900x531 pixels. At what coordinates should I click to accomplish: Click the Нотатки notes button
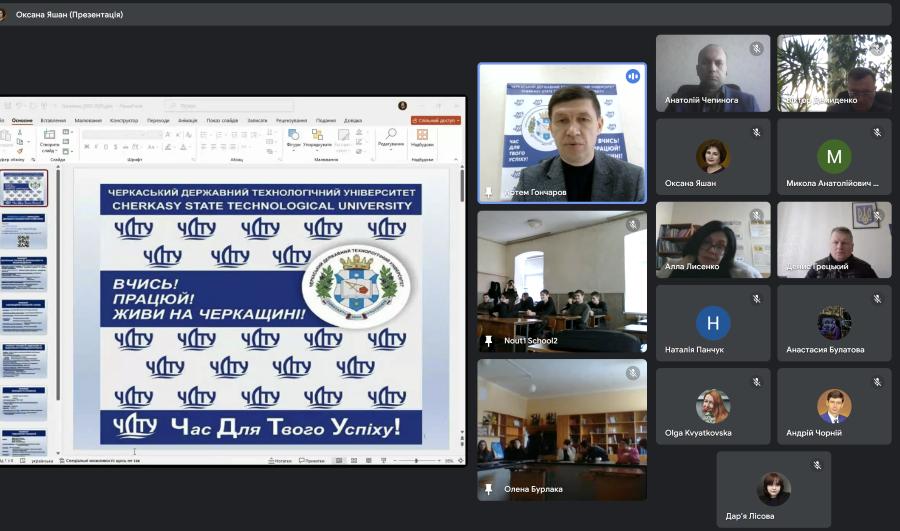(280, 460)
